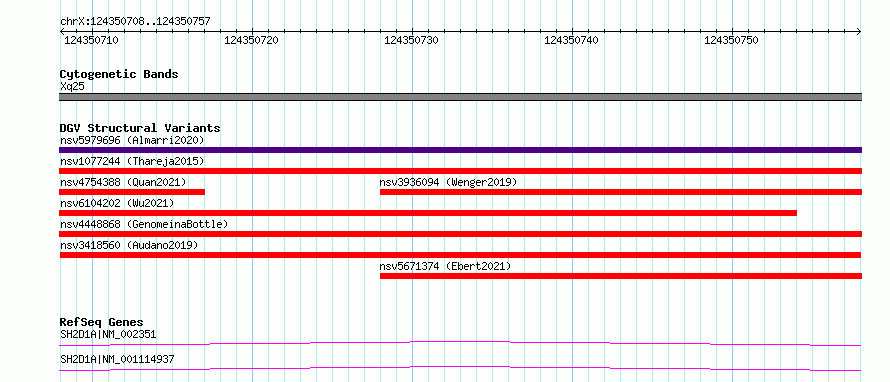
Task: Open the DGV Structural Variants track title
Action: (x=140, y=128)
